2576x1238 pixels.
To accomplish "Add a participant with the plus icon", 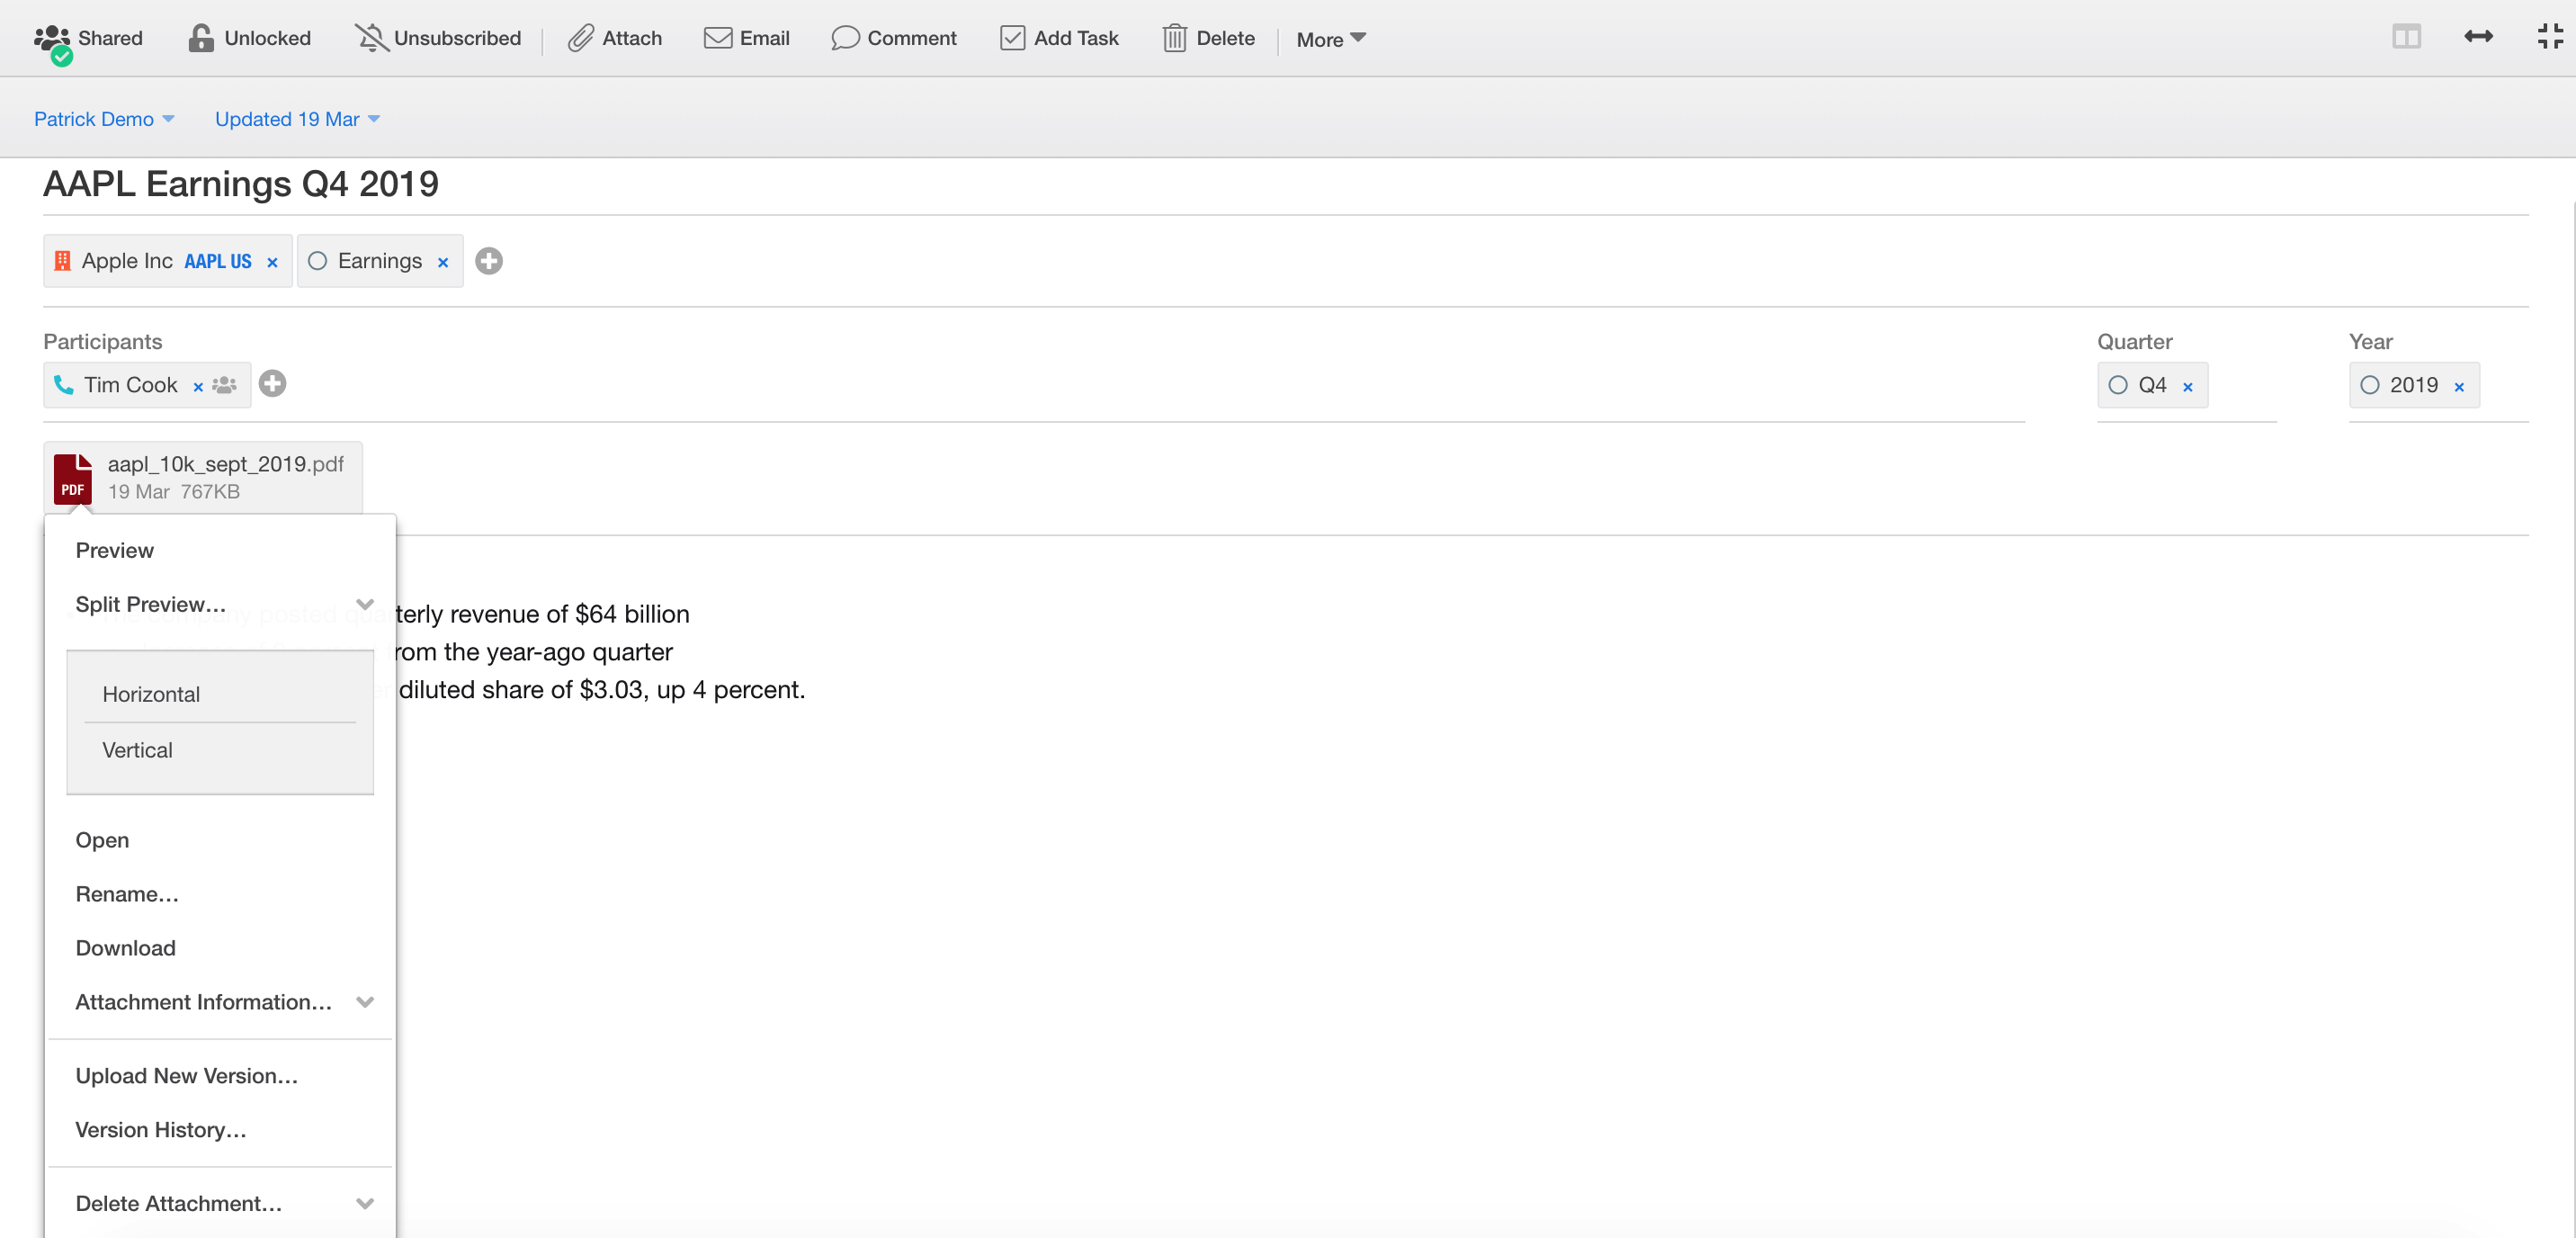I will click(272, 384).
